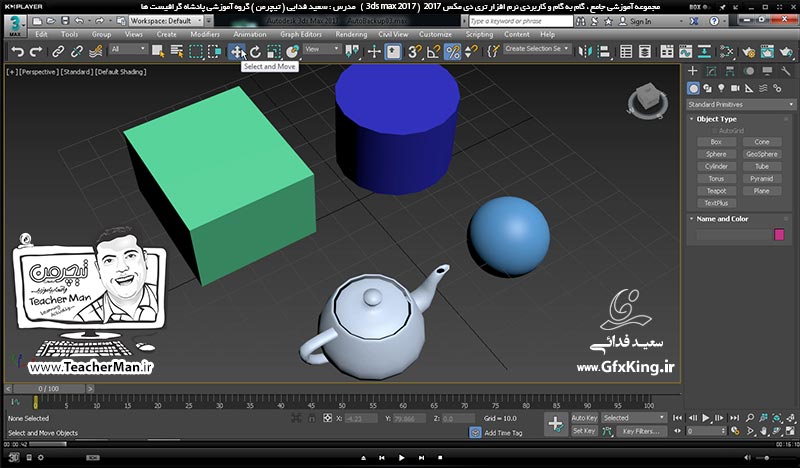This screenshot has height=468, width=800.
Task: Click the TextPlus primitive button
Action: tap(716, 203)
